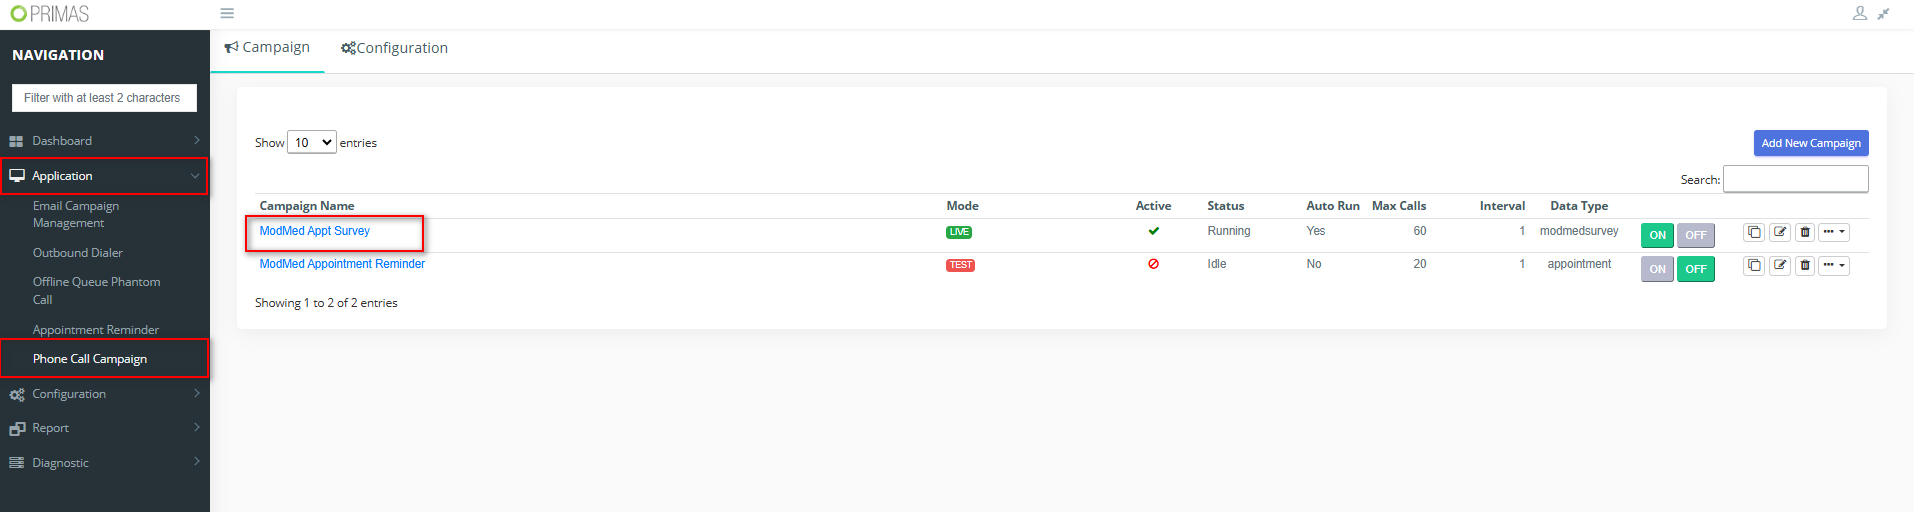Select Outbound Dialer in the sidebar

tap(78, 253)
